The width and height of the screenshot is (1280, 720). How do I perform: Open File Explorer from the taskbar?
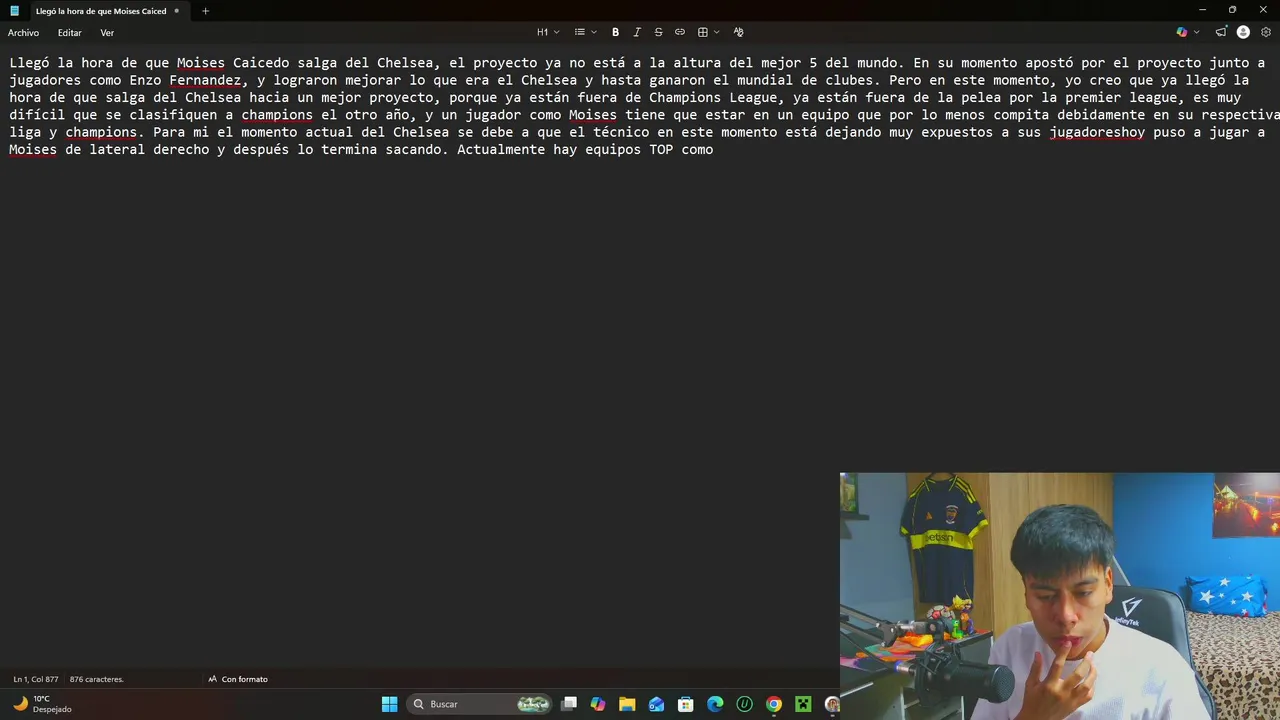(x=627, y=704)
